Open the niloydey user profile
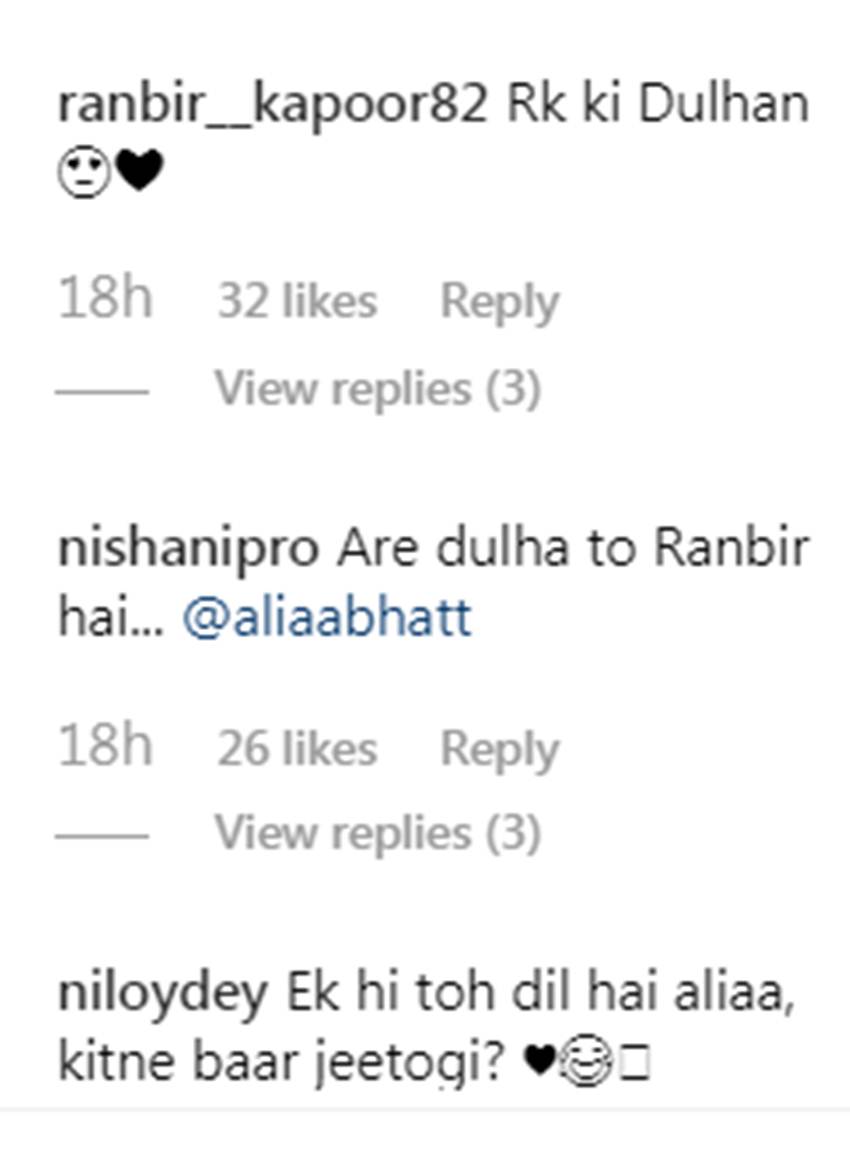The image size is (850, 1158). [162, 994]
